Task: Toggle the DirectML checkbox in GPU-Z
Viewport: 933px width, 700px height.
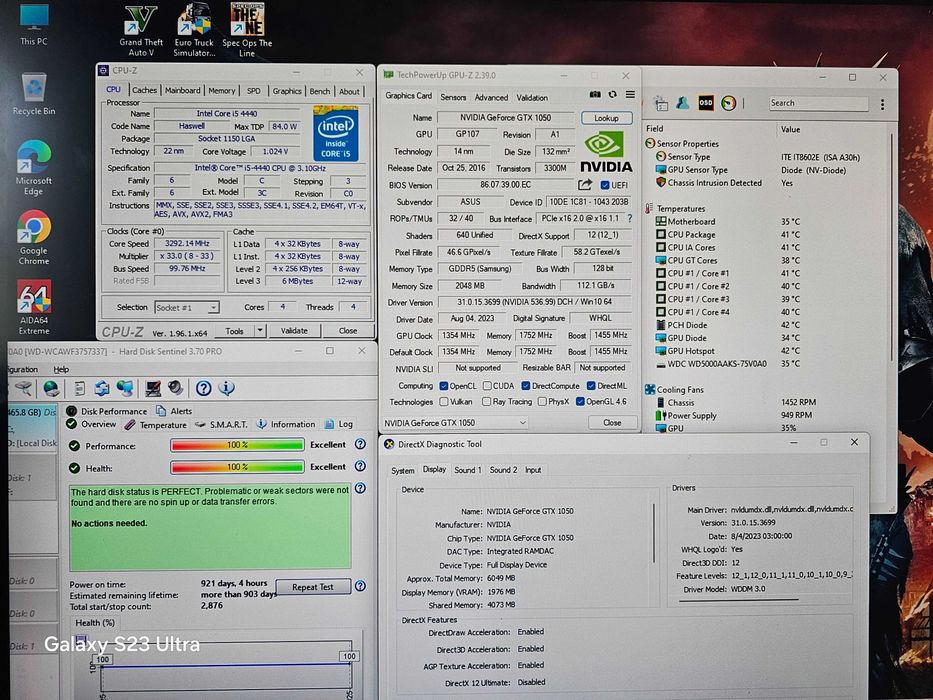Action: coord(591,386)
